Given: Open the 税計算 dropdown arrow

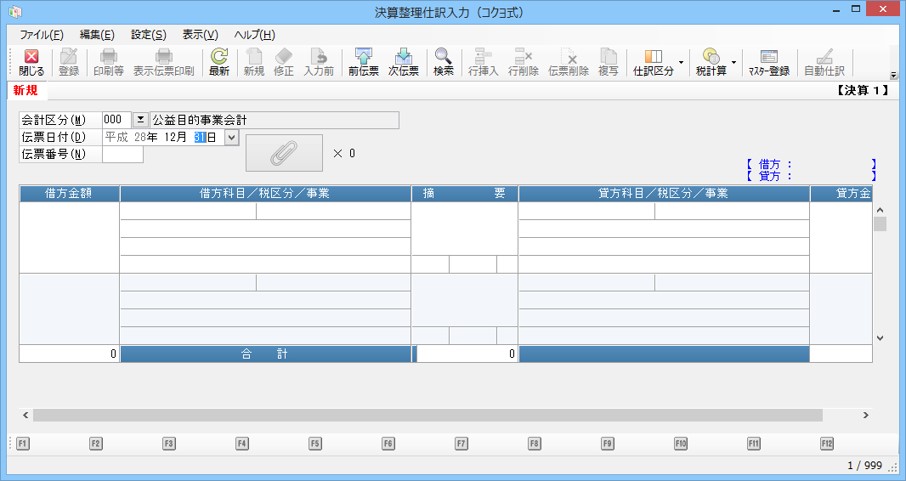Looking at the screenshot, I should coord(734,62).
